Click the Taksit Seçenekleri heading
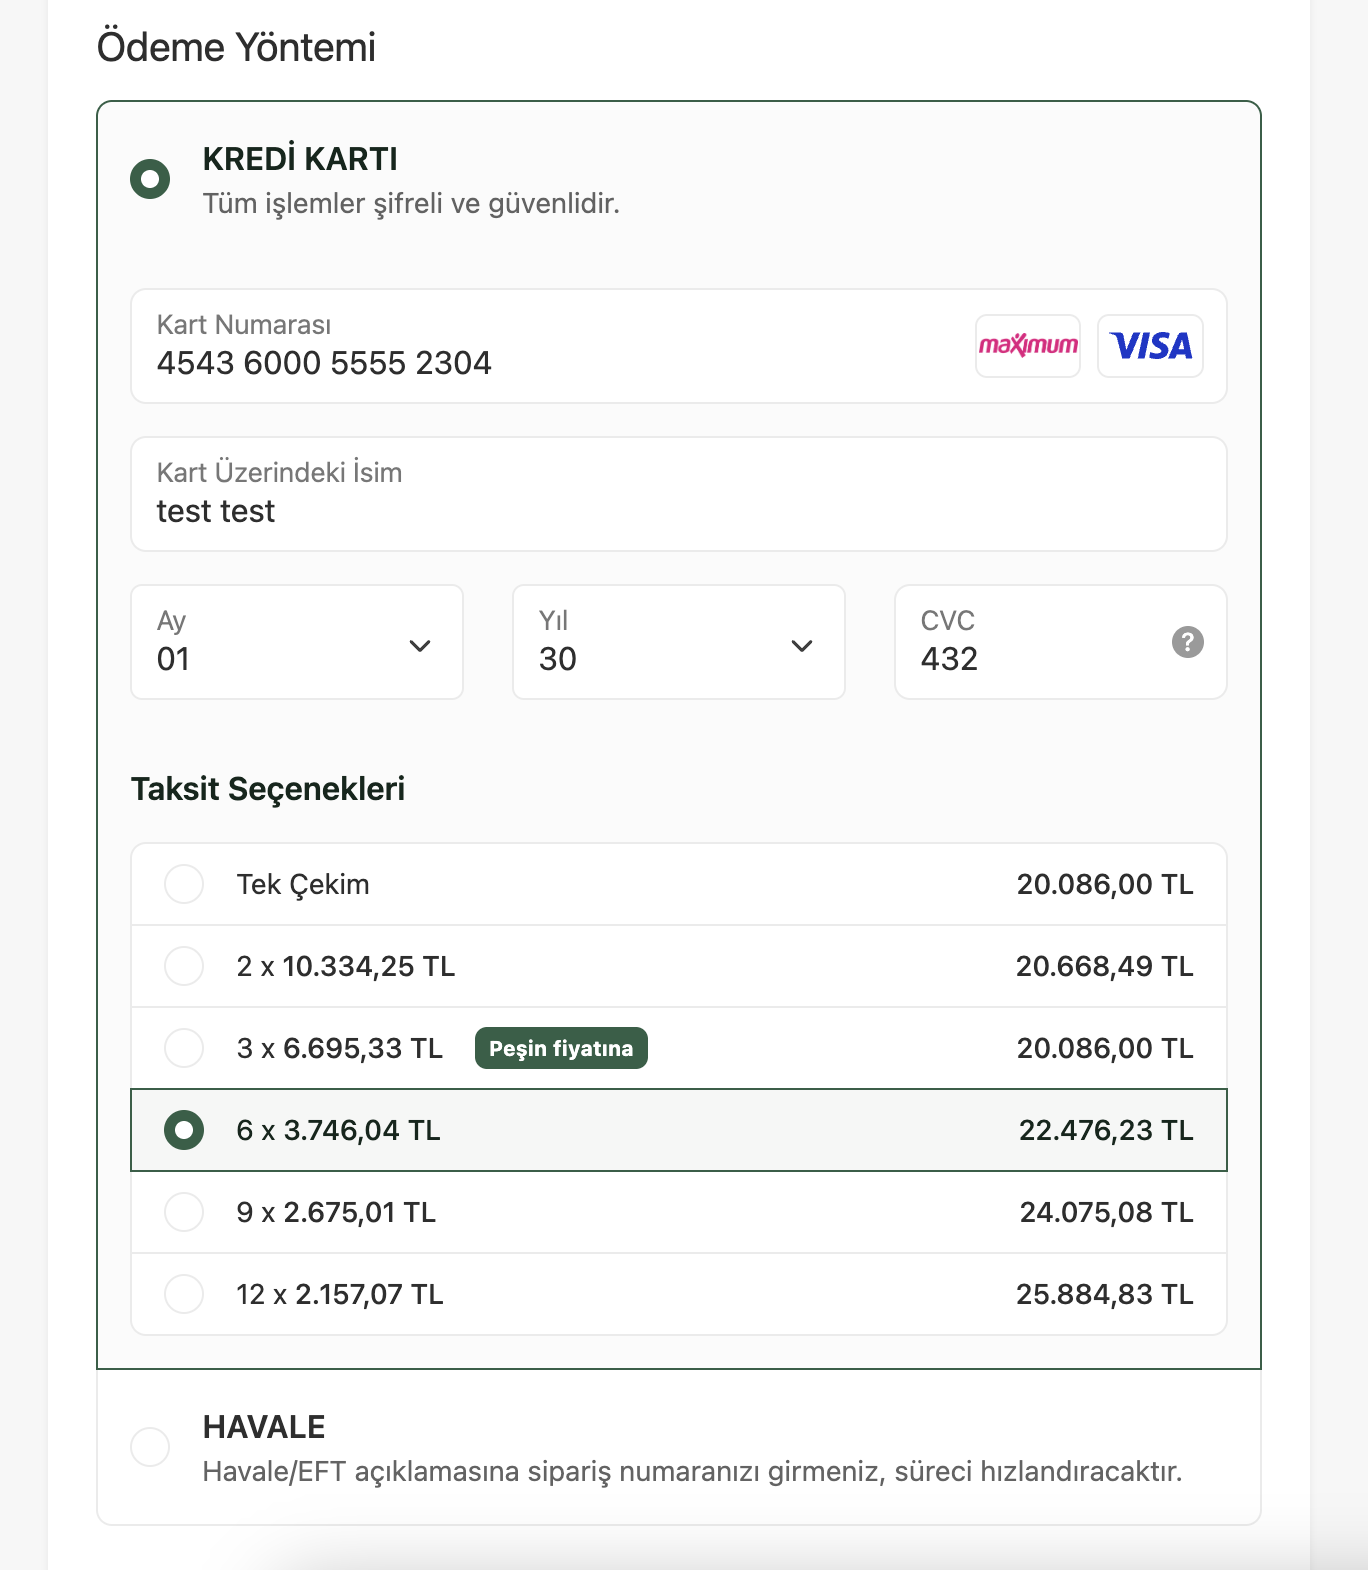 (268, 789)
